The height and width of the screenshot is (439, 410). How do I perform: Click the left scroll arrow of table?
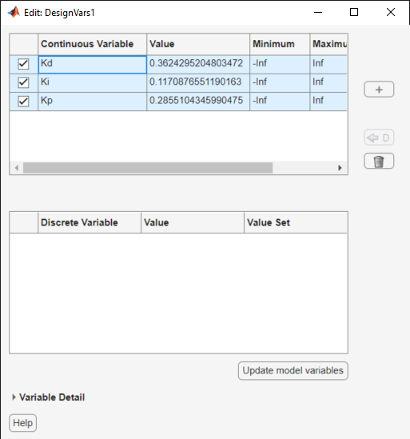point(16,168)
